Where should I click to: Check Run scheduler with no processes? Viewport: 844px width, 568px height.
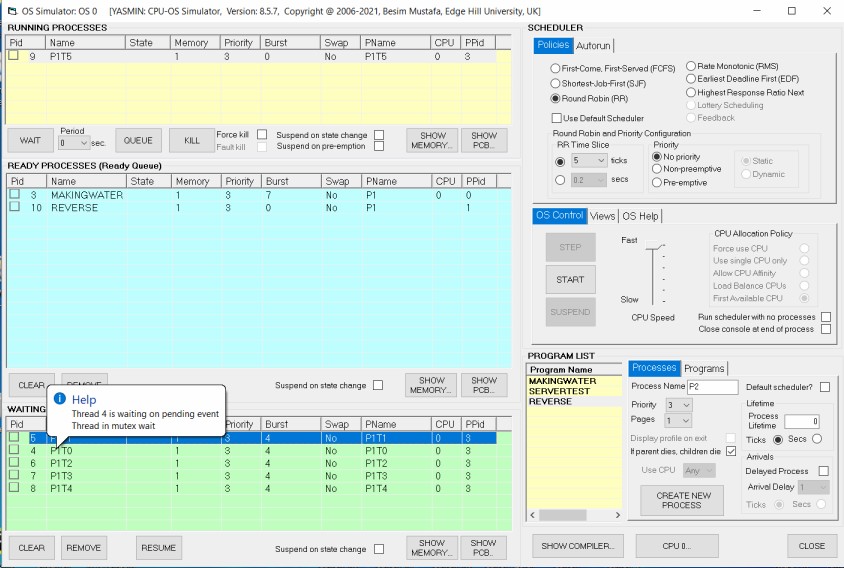click(x=826, y=317)
